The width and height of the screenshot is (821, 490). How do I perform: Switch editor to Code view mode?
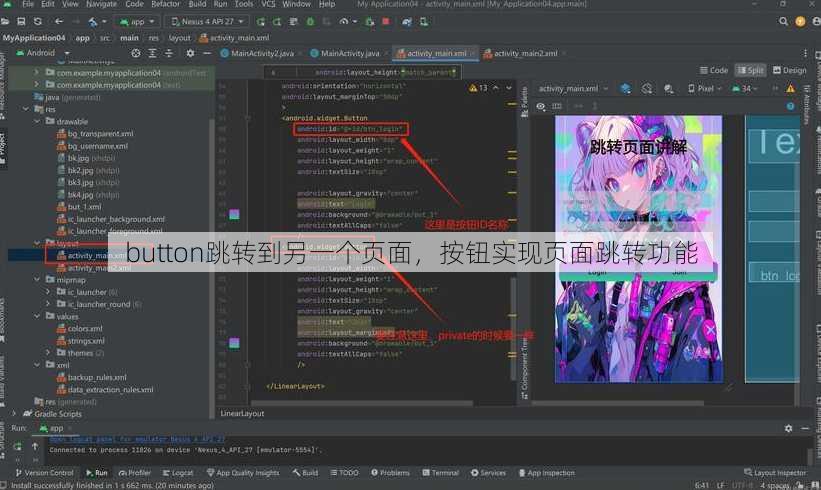click(x=714, y=70)
